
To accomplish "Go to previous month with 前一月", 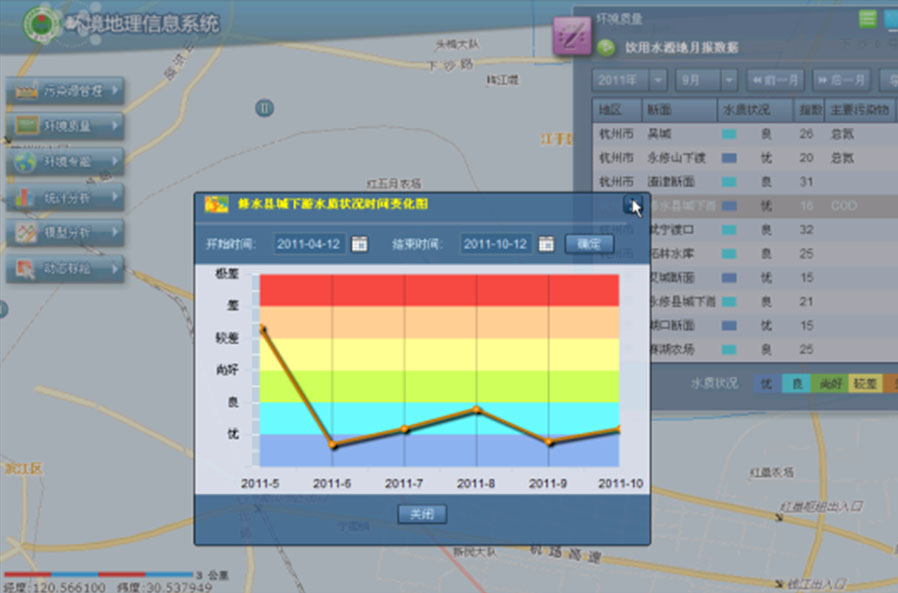I will point(775,80).
